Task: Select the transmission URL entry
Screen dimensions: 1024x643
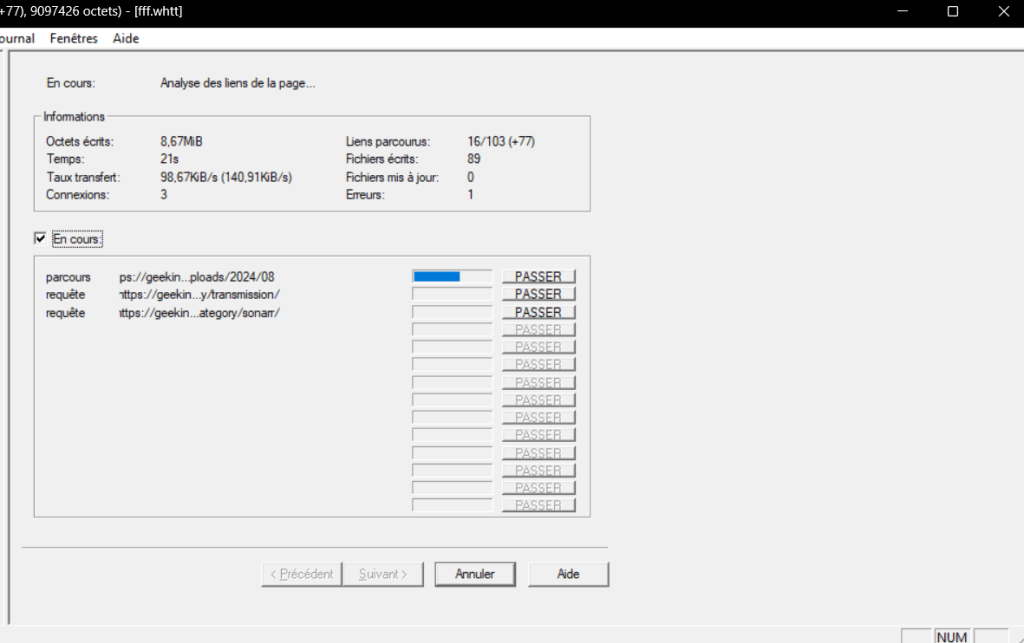Action: 199,294
